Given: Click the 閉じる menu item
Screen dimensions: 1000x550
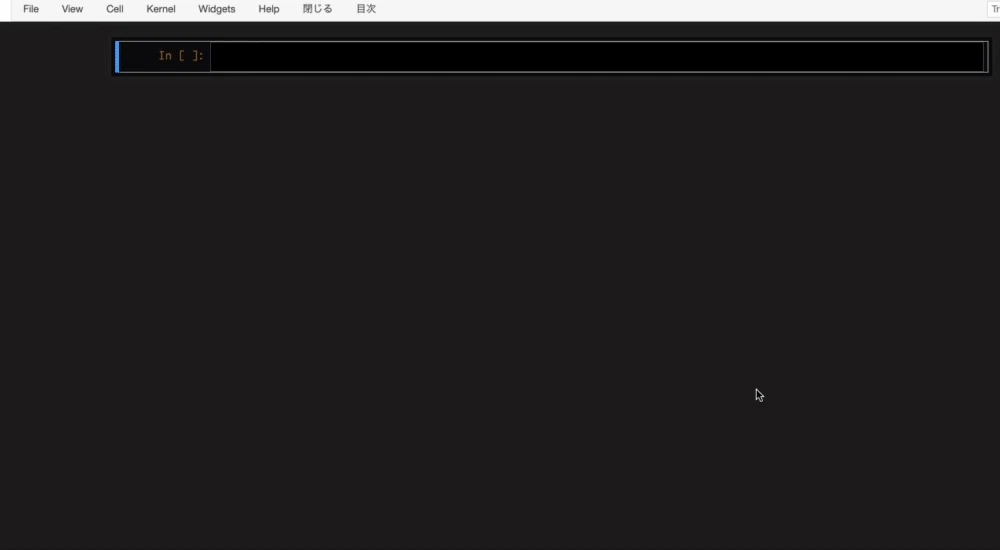Looking at the screenshot, I should 318,9.
